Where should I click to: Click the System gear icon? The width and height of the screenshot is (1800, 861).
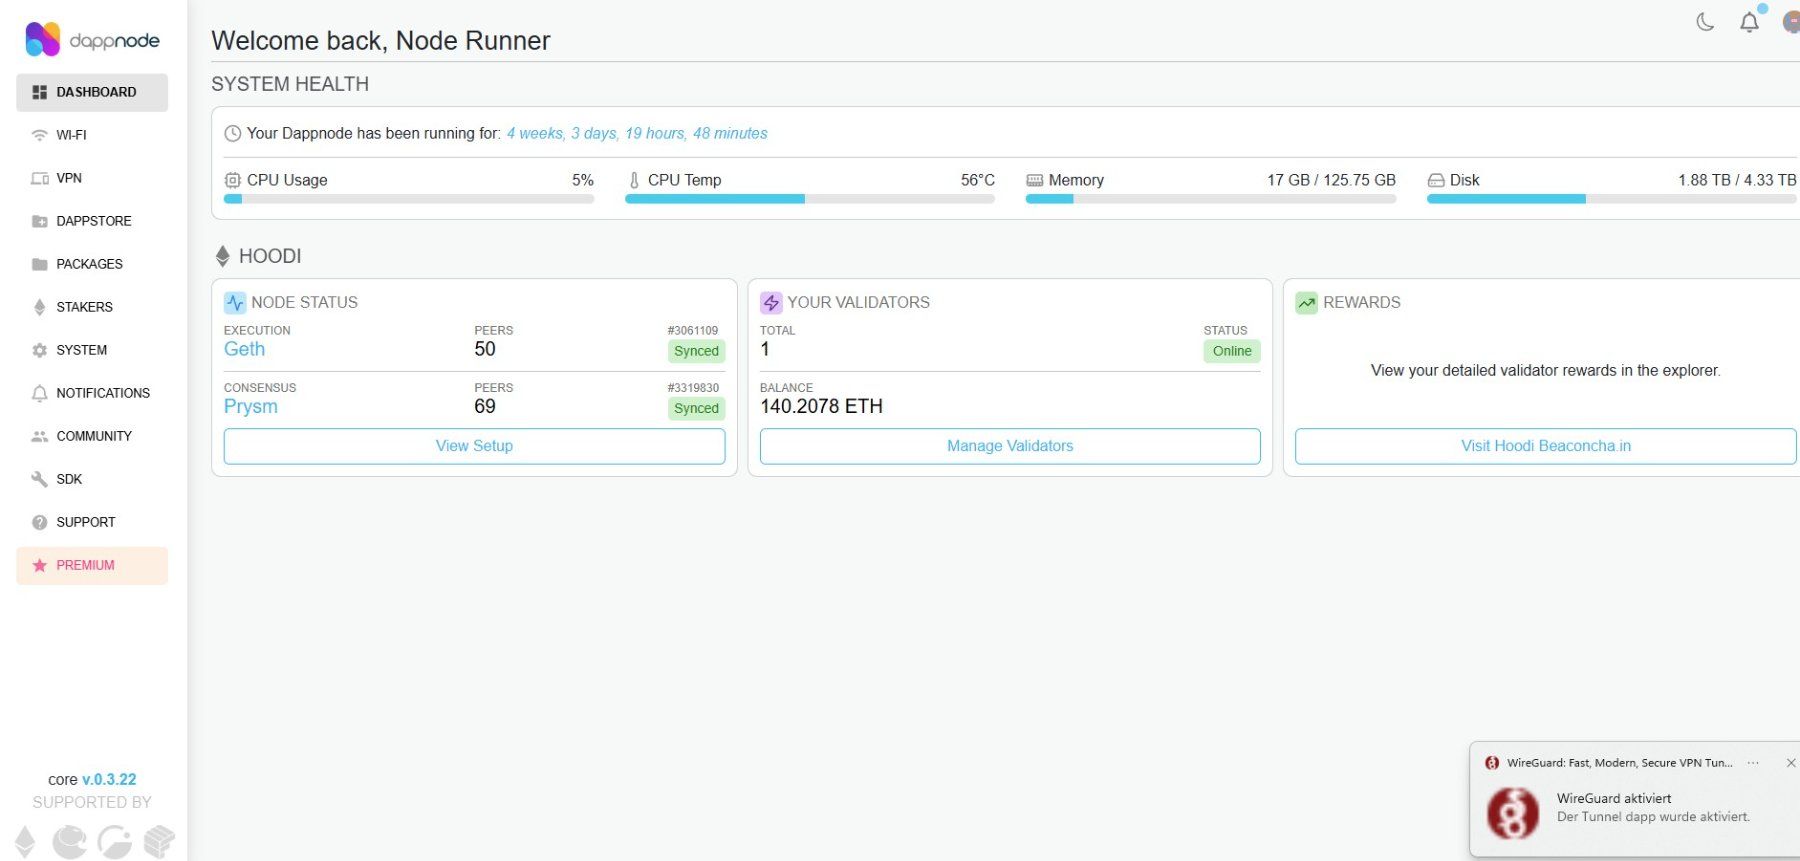(40, 350)
